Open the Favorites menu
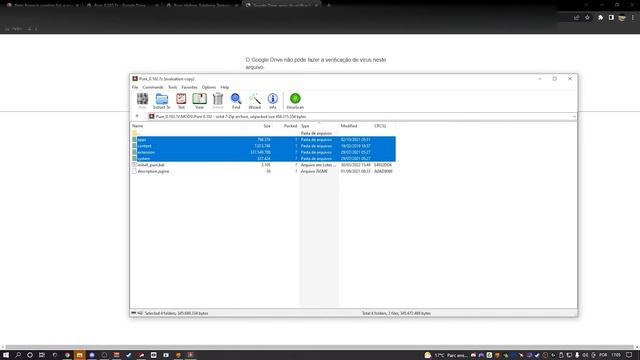The height and width of the screenshot is (360, 640). [189, 87]
